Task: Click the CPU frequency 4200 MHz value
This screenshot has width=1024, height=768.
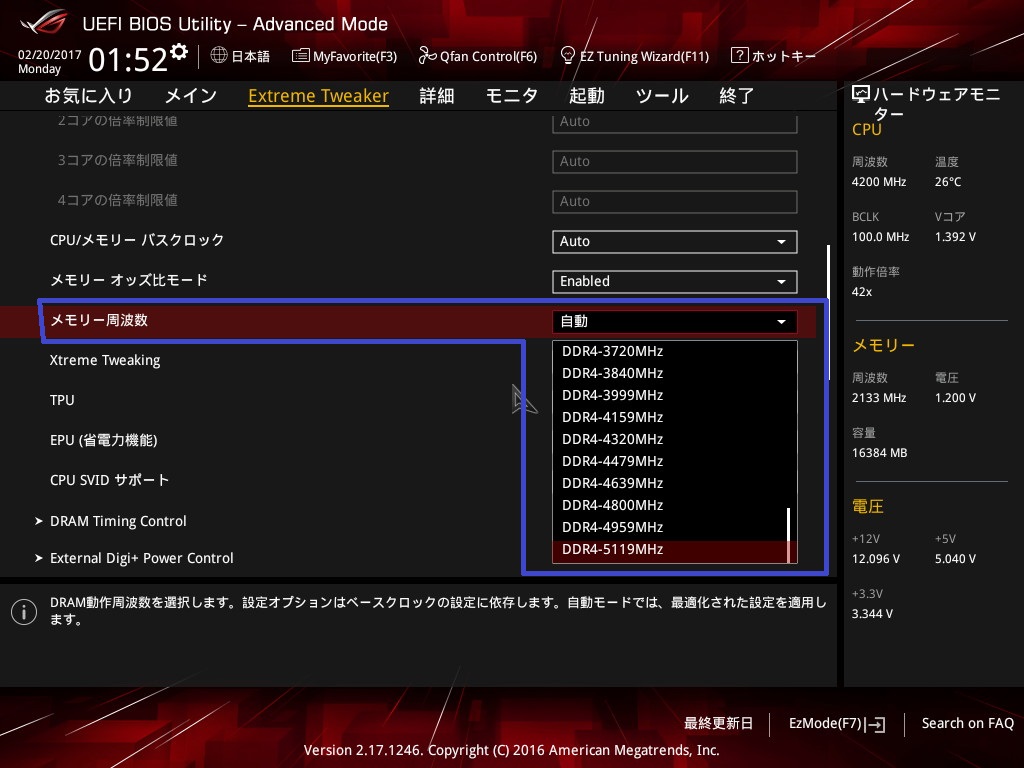Action: 879,182
